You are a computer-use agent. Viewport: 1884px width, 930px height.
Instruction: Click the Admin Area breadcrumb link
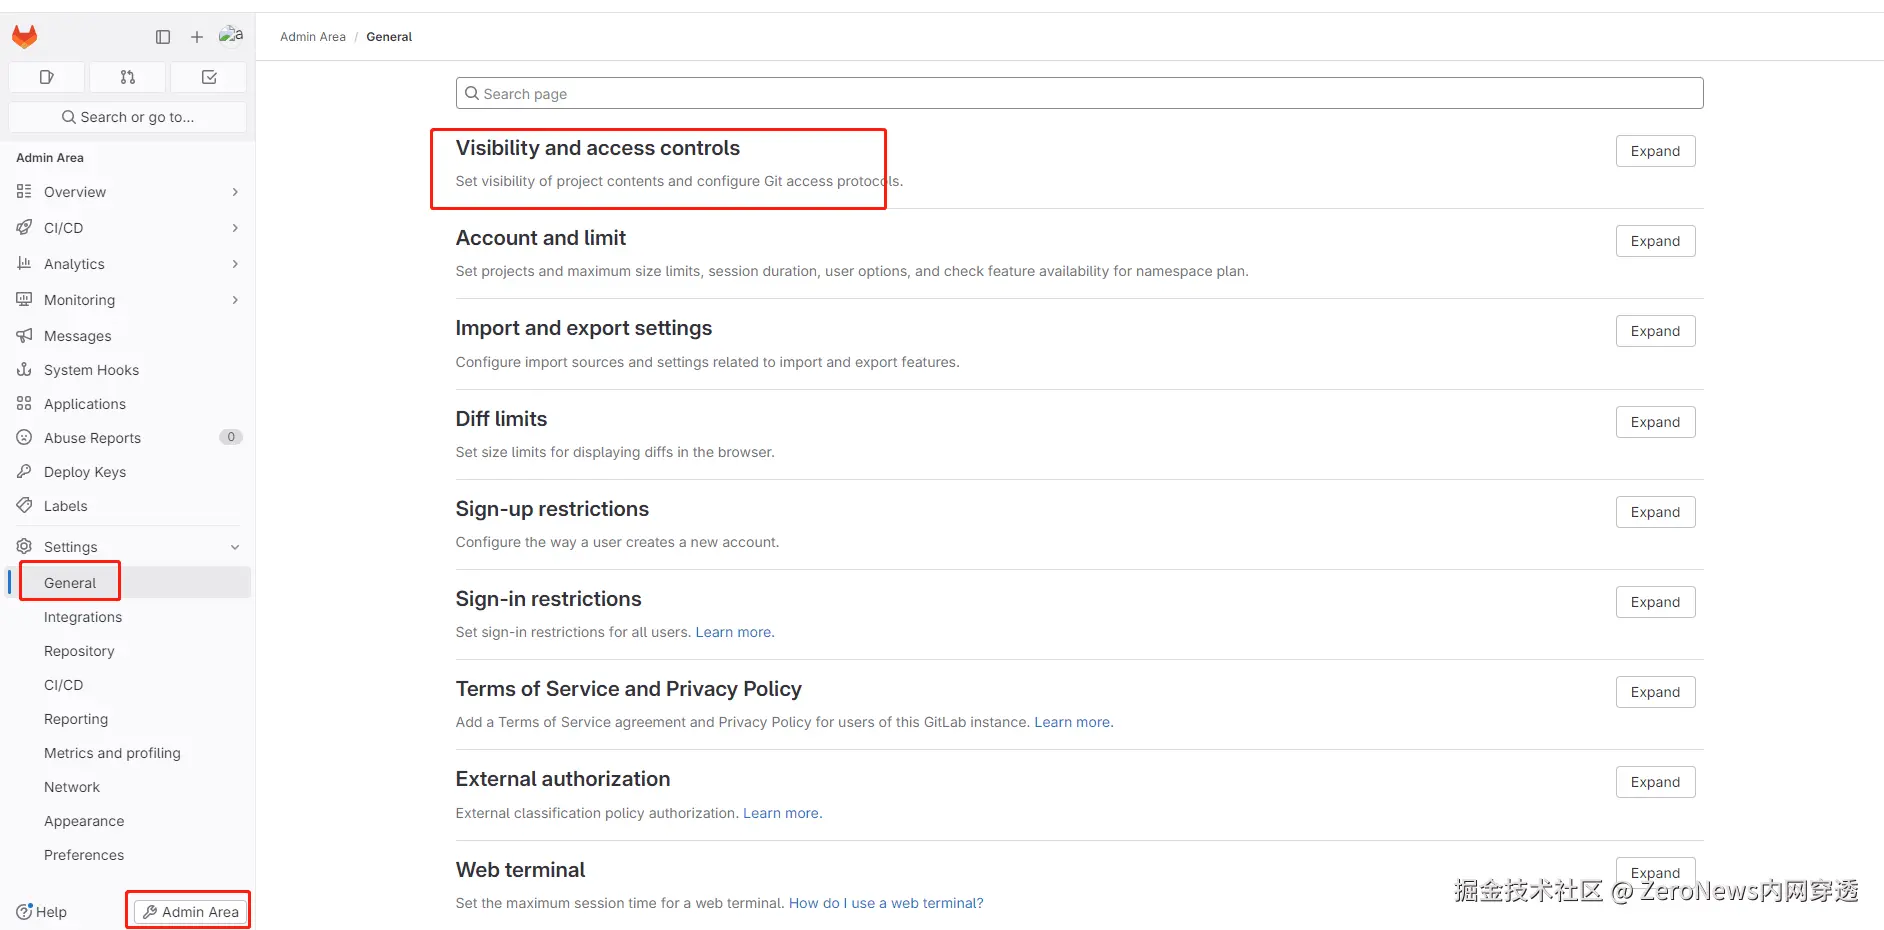pyautogui.click(x=313, y=37)
